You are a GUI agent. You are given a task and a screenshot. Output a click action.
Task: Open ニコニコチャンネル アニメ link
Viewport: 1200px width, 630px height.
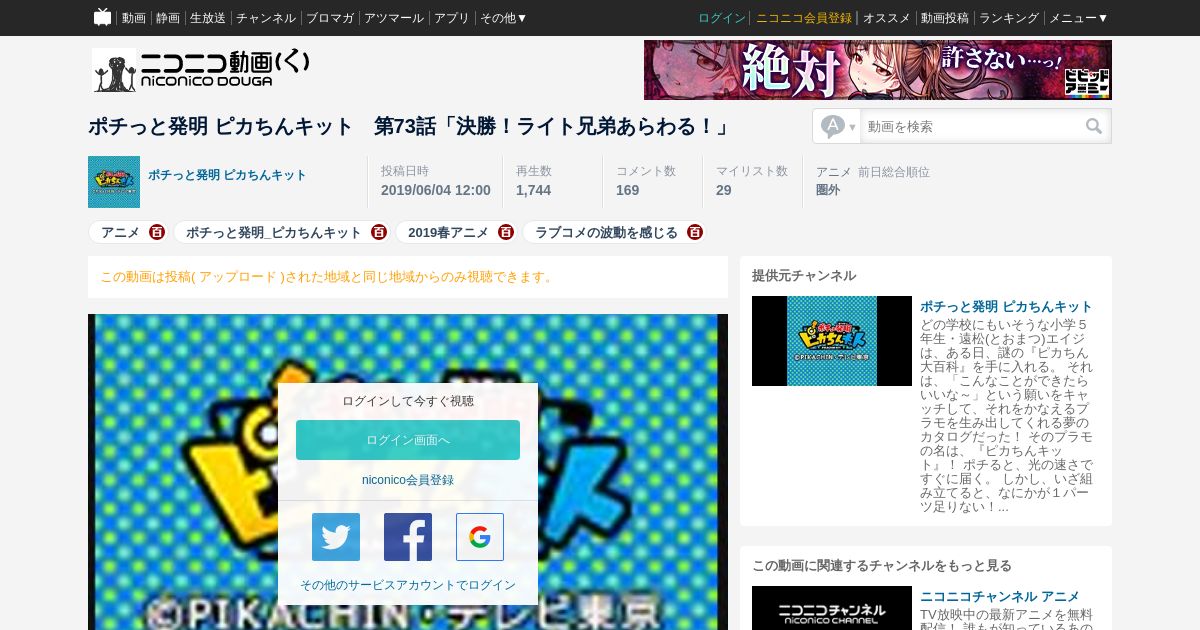click(x=1000, y=596)
